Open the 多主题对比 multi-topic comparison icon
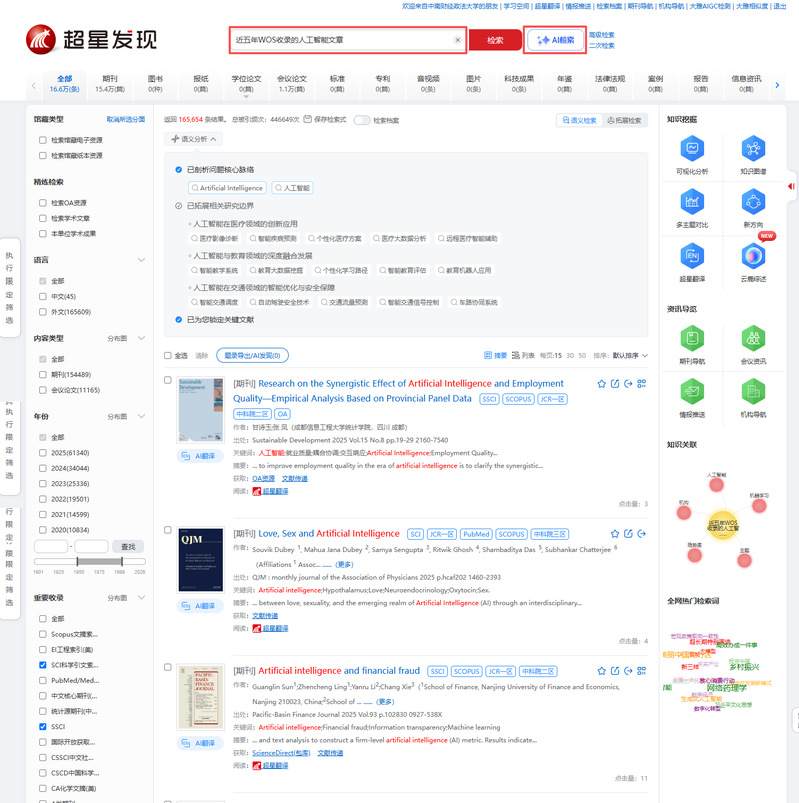Viewport: 799px width, 803px height. click(690, 204)
